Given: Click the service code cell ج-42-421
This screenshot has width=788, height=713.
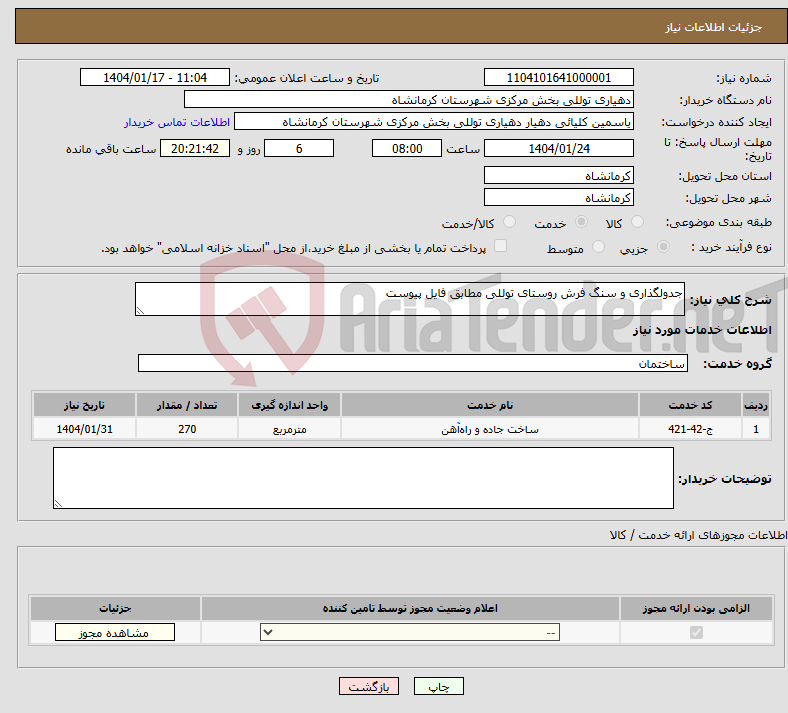Looking at the screenshot, I should click(691, 429).
